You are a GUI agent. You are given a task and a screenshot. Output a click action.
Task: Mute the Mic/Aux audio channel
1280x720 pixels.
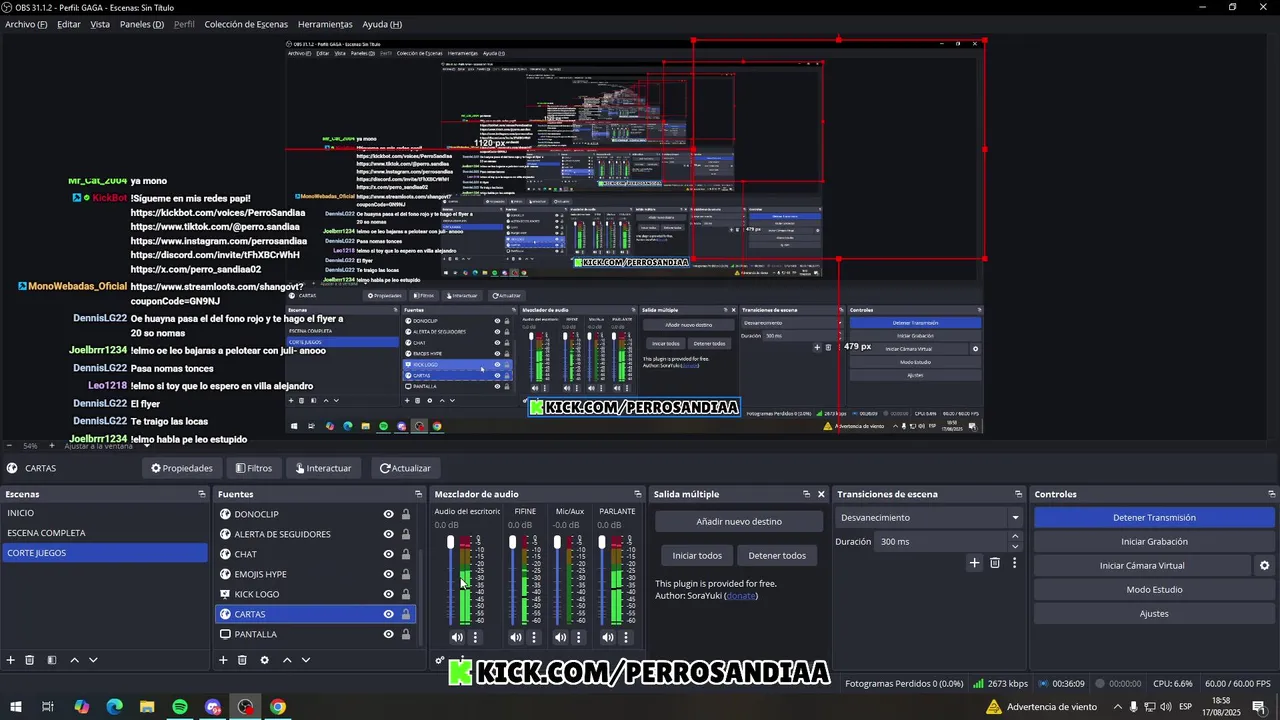[560, 637]
